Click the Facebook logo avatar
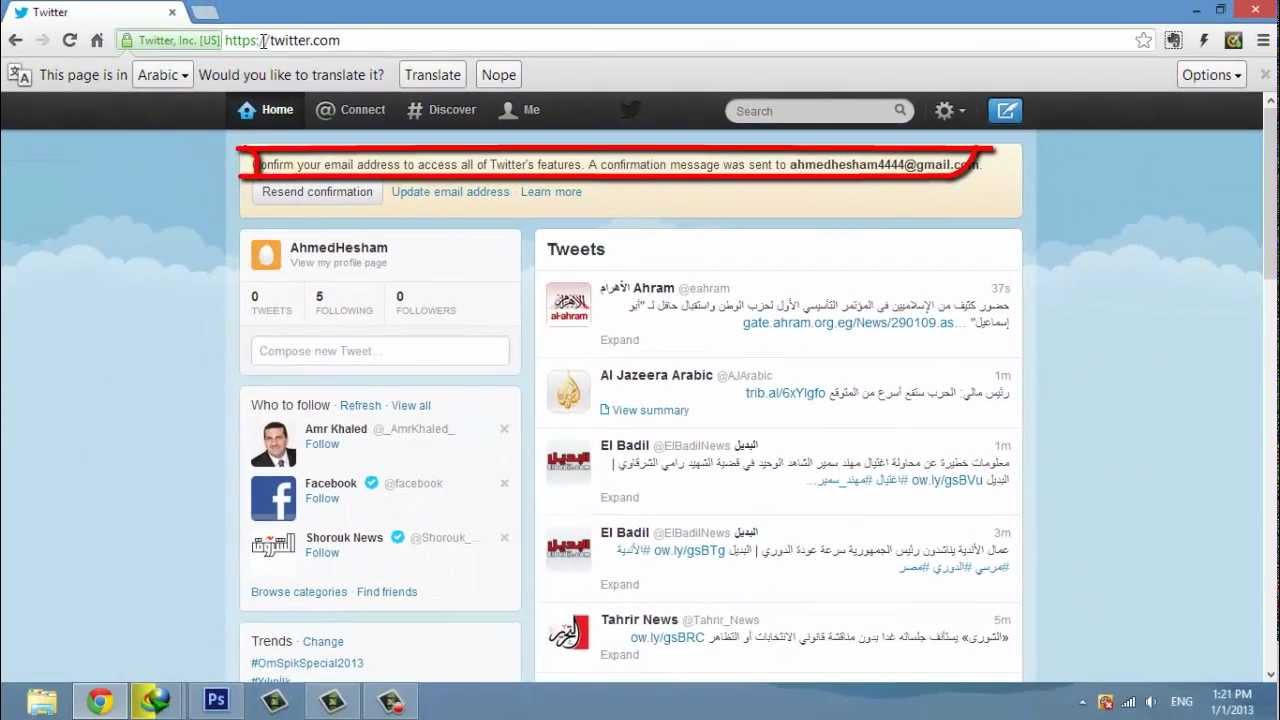This screenshot has height=720, width=1280. 273,498
